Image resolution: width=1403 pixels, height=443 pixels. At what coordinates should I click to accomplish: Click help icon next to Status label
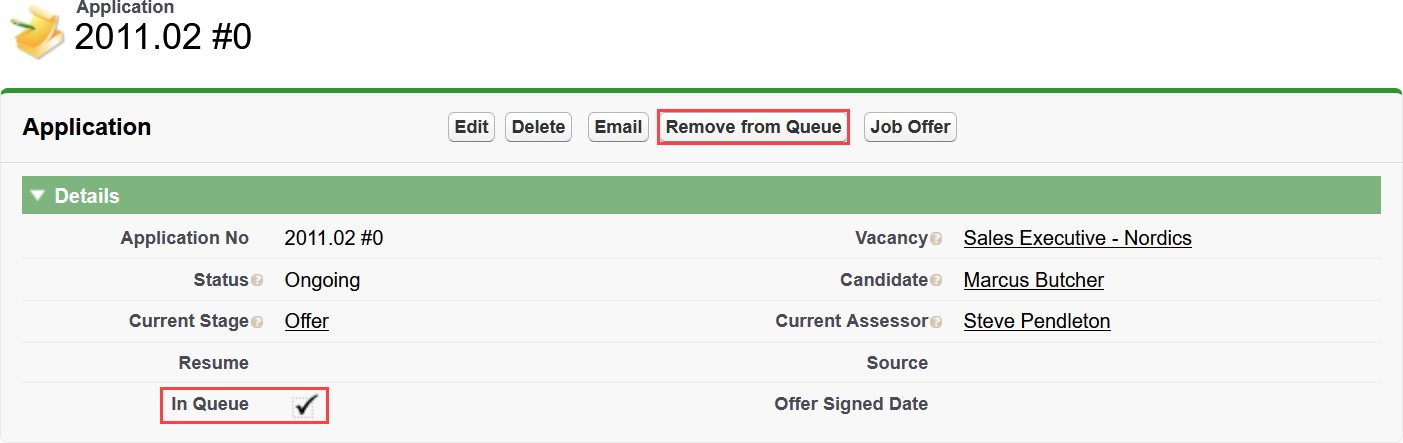pos(257,281)
